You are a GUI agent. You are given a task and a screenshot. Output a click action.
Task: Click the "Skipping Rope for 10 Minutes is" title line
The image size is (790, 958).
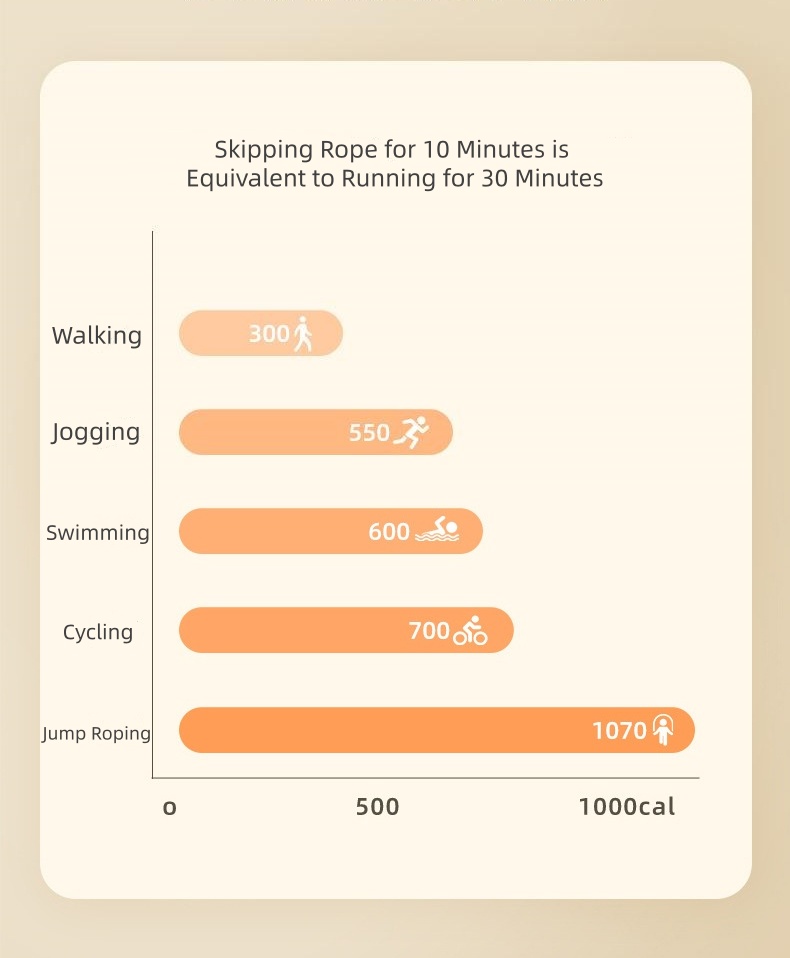pyautogui.click(x=392, y=150)
